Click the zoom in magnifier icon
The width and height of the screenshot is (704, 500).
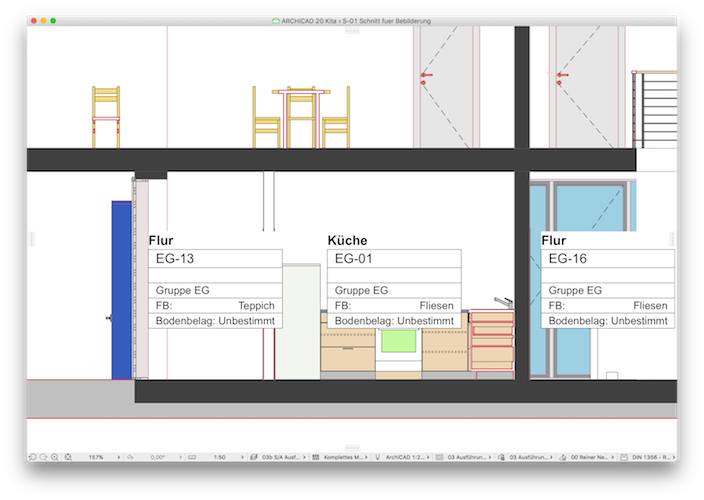click(55, 457)
